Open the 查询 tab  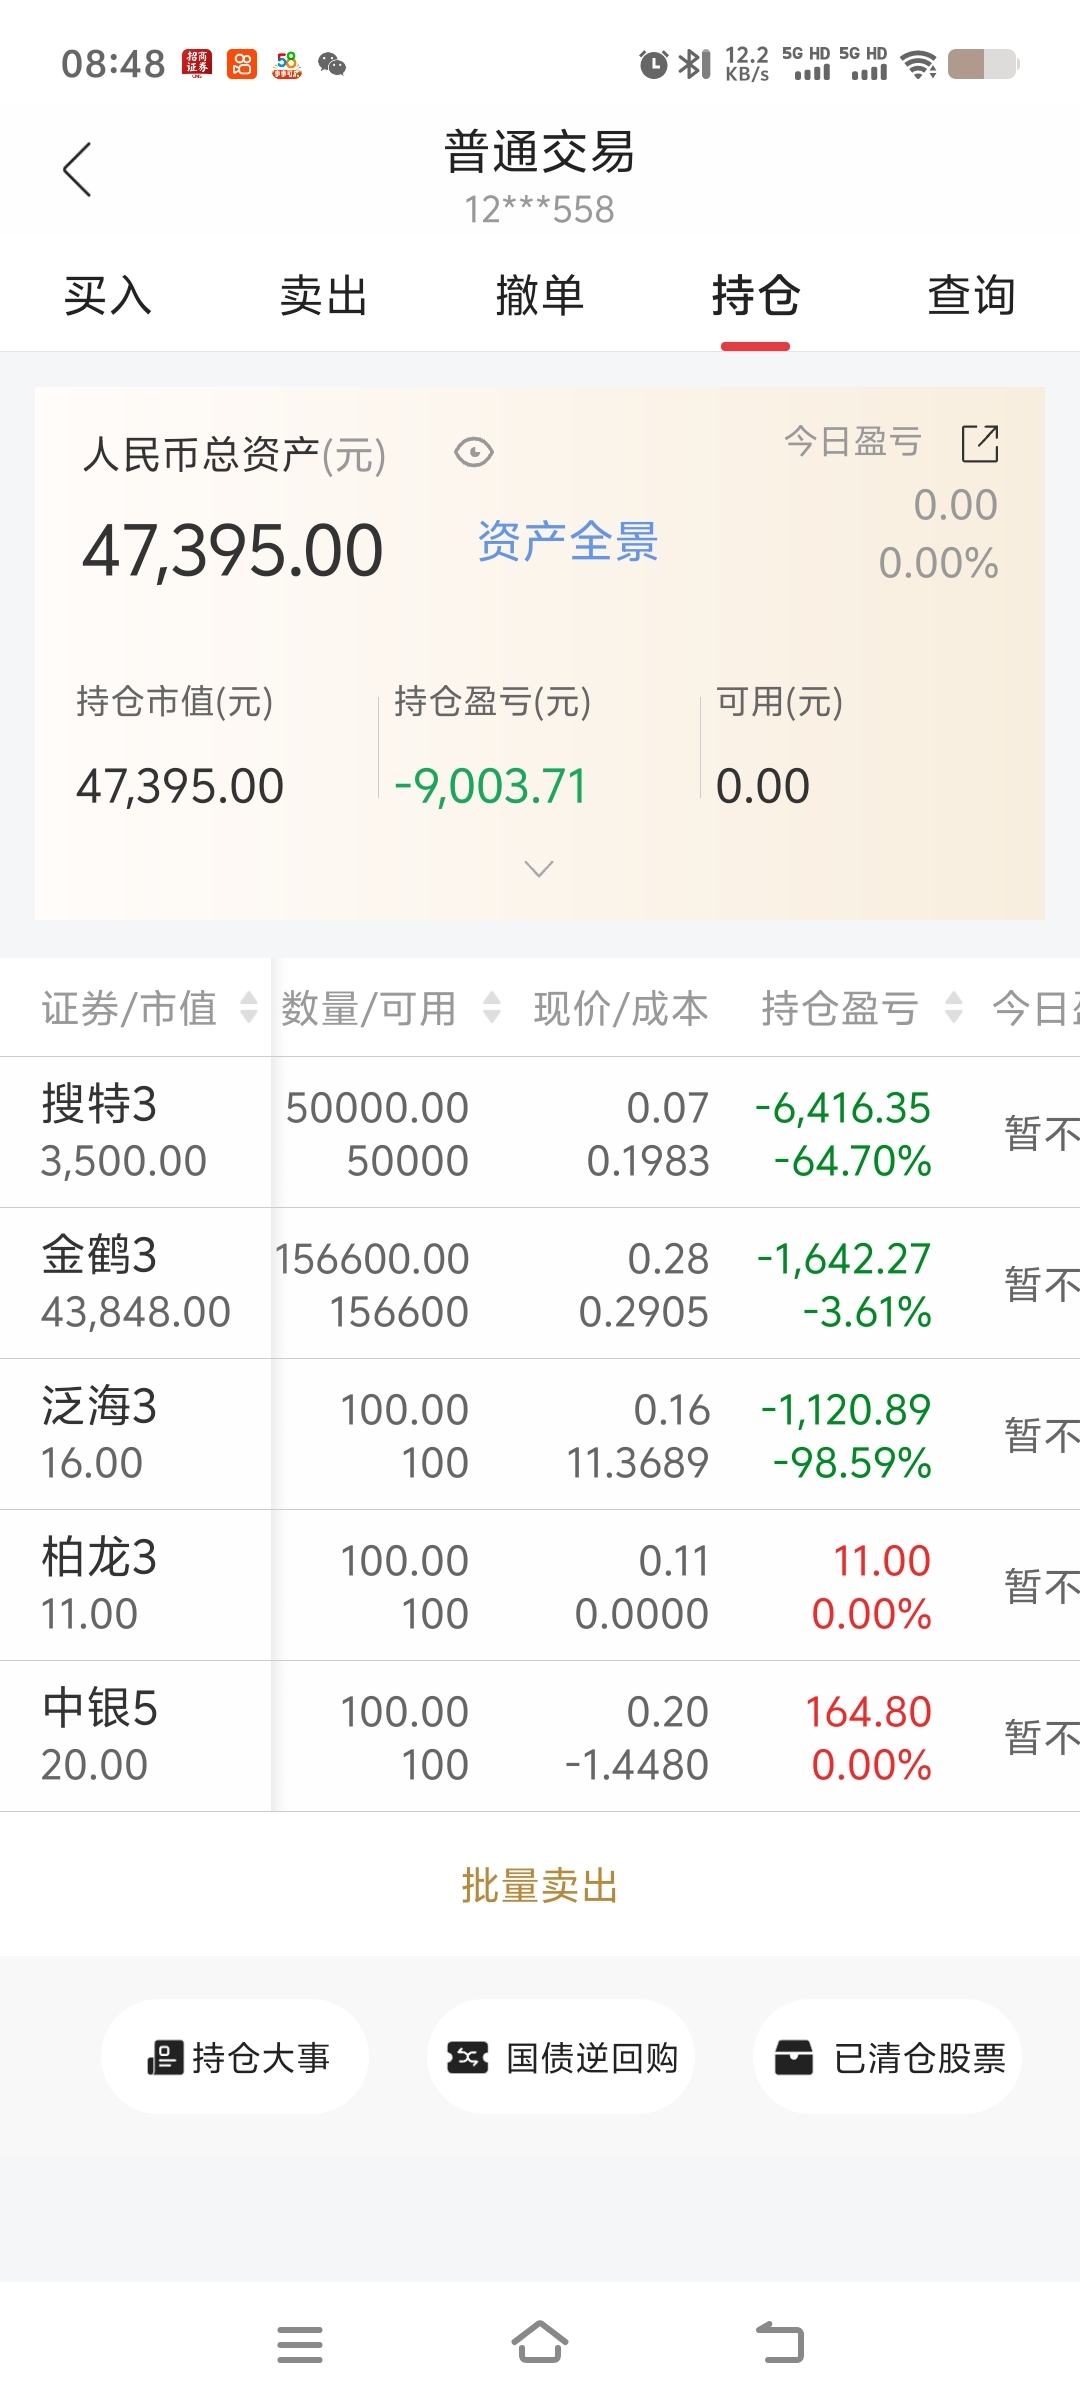(x=971, y=297)
